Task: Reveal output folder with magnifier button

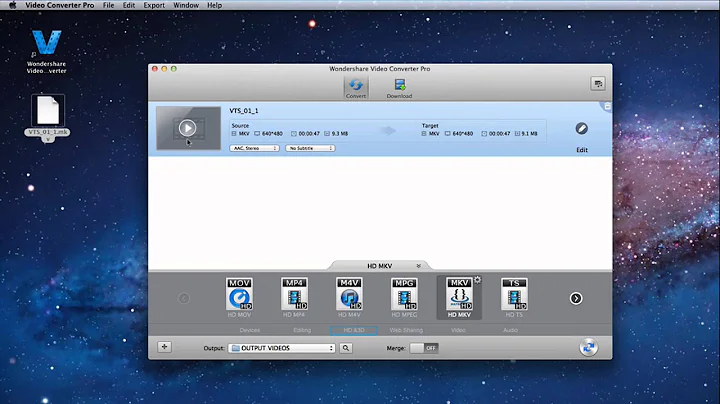Action: [x=346, y=348]
